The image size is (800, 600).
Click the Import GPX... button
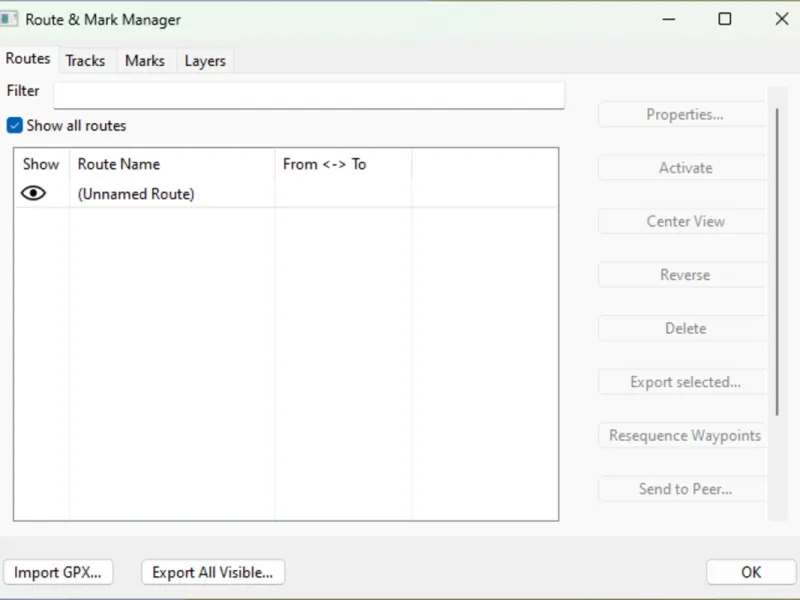click(x=58, y=572)
